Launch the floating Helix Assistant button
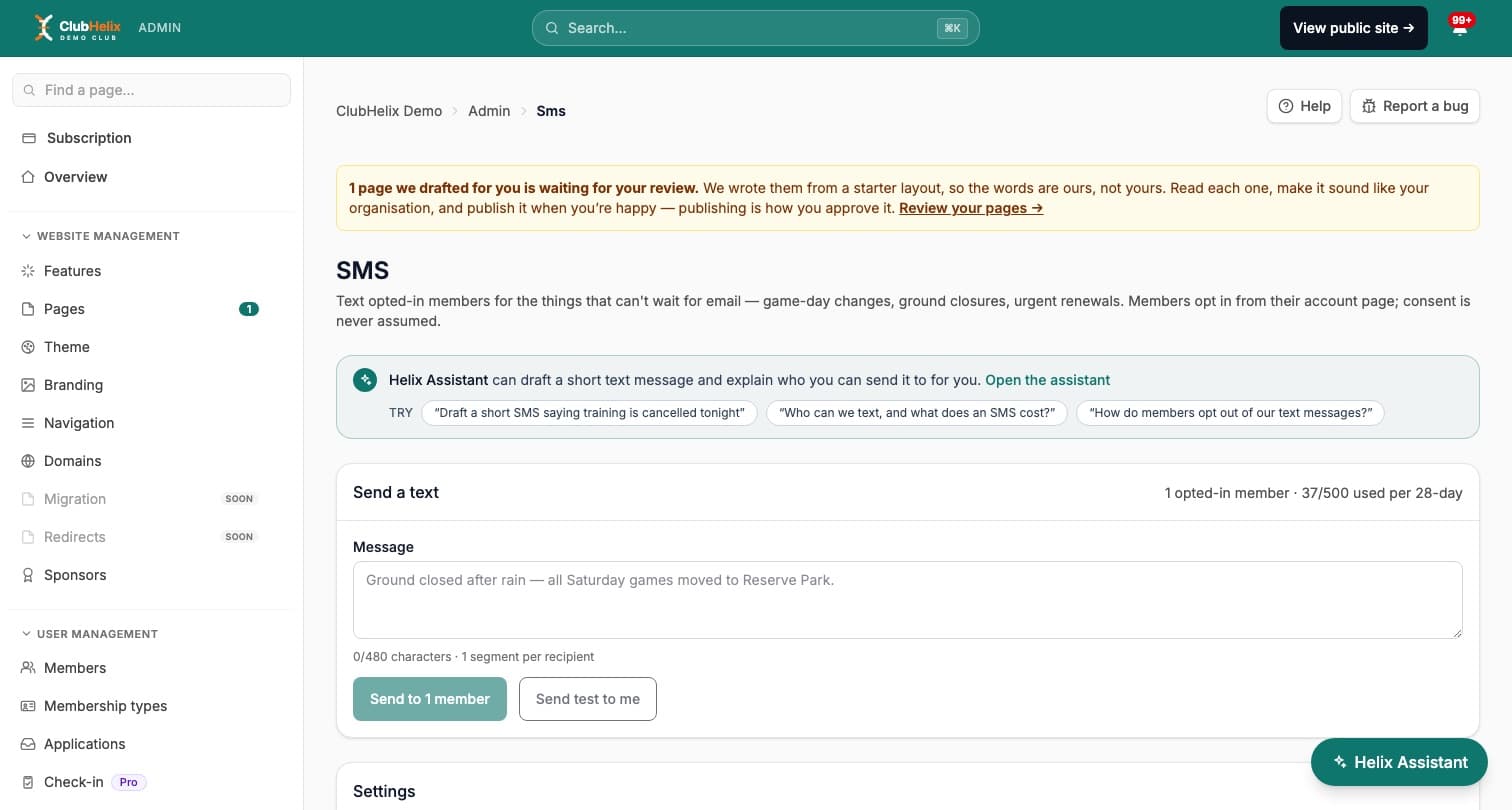The width and height of the screenshot is (1512, 810). (x=1399, y=762)
